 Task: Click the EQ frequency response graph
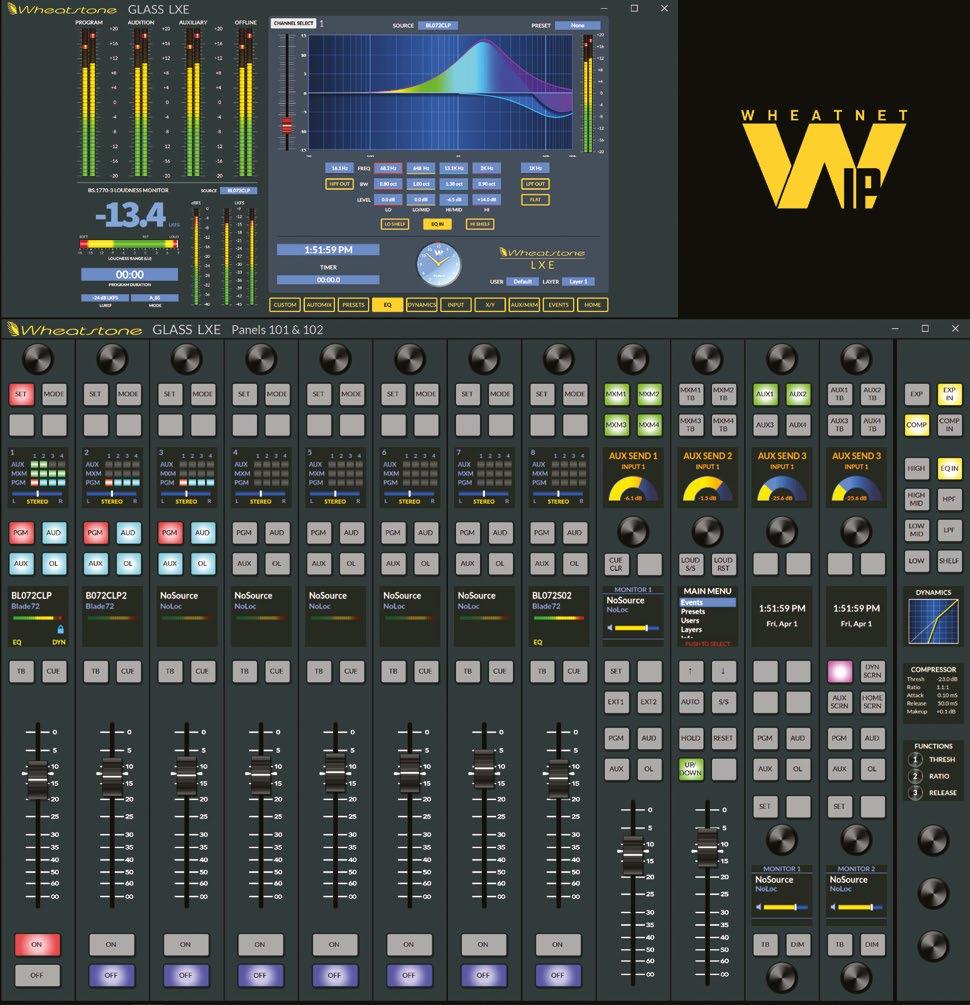click(x=440, y=93)
